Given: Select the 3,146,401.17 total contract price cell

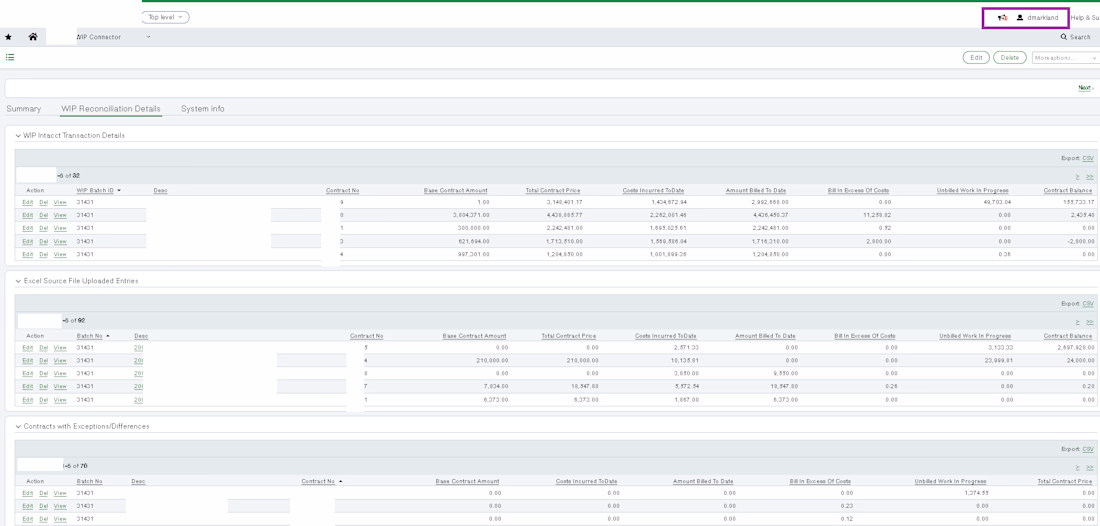Looking at the screenshot, I should pos(565,202).
